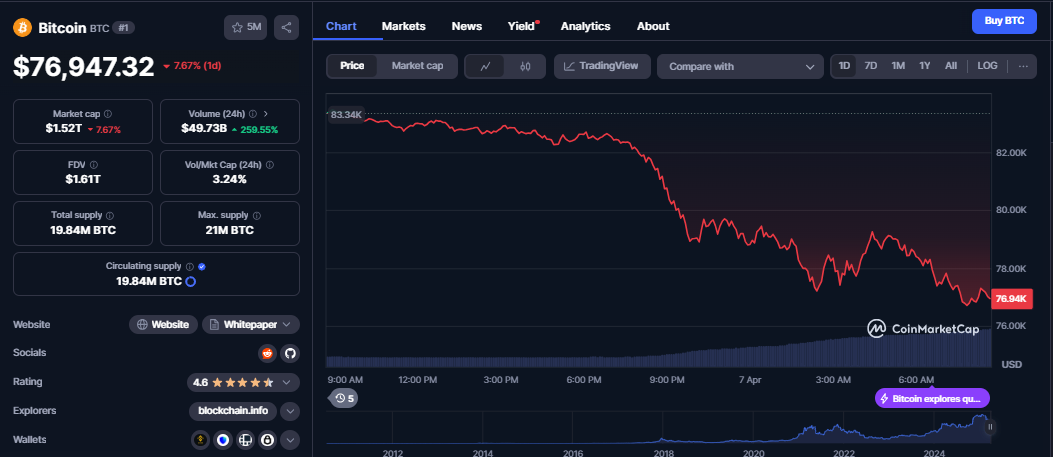The width and height of the screenshot is (1053, 457).
Task: Open the News tab
Action: point(467,26)
